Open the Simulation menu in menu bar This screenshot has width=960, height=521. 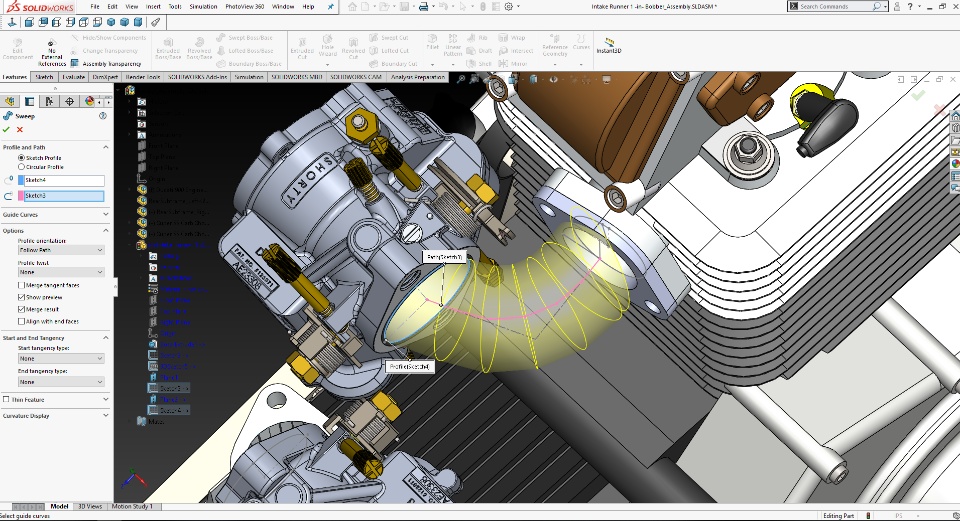(x=203, y=6)
